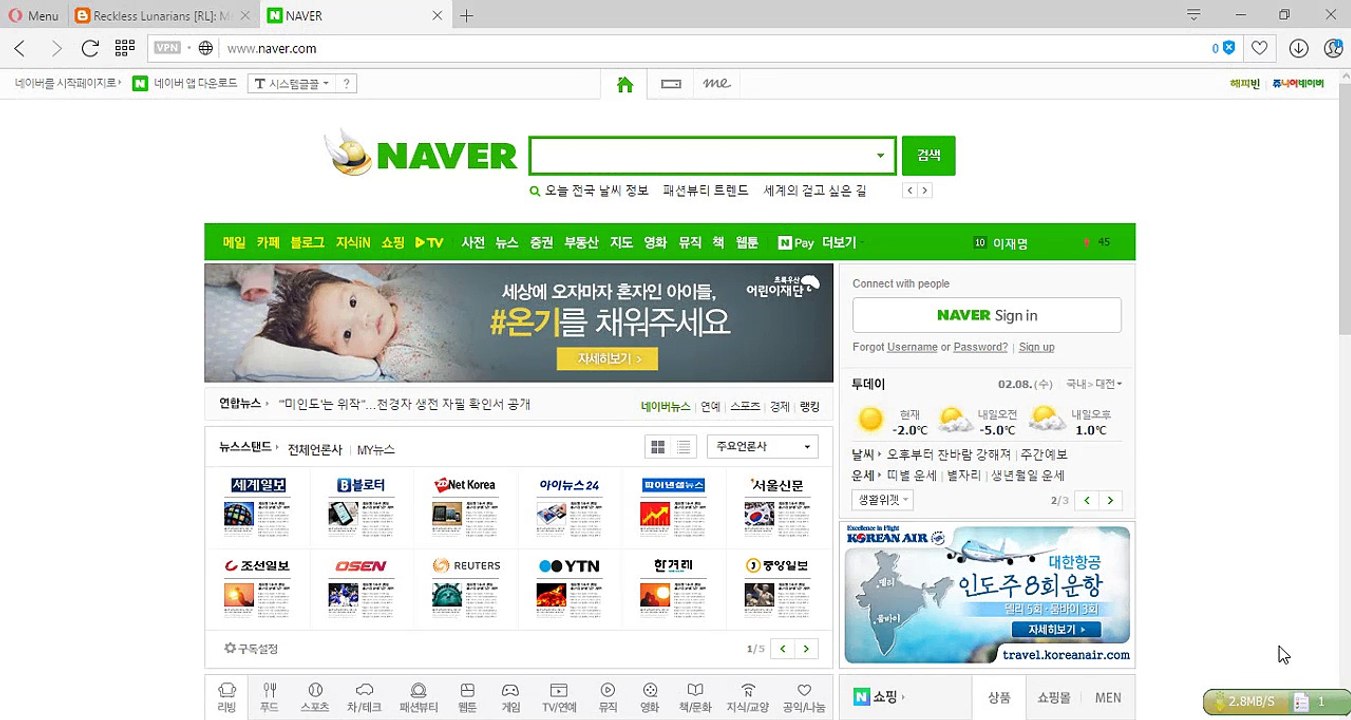The width and height of the screenshot is (1351, 720).
Task: Go to previous newsstand page arrow
Action: coord(783,649)
